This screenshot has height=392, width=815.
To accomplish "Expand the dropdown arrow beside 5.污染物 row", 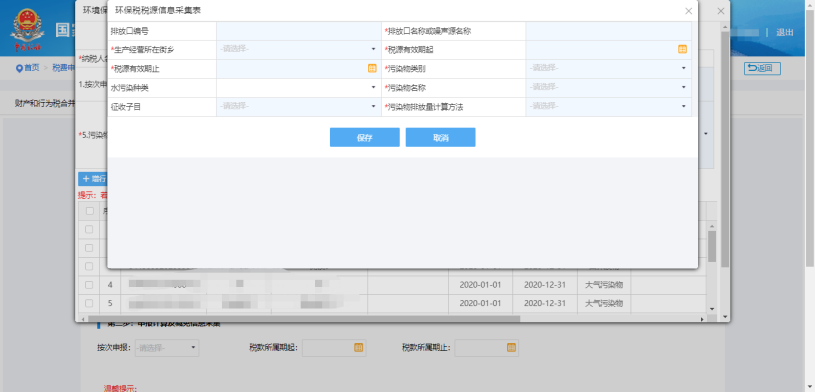I will 706,134.
